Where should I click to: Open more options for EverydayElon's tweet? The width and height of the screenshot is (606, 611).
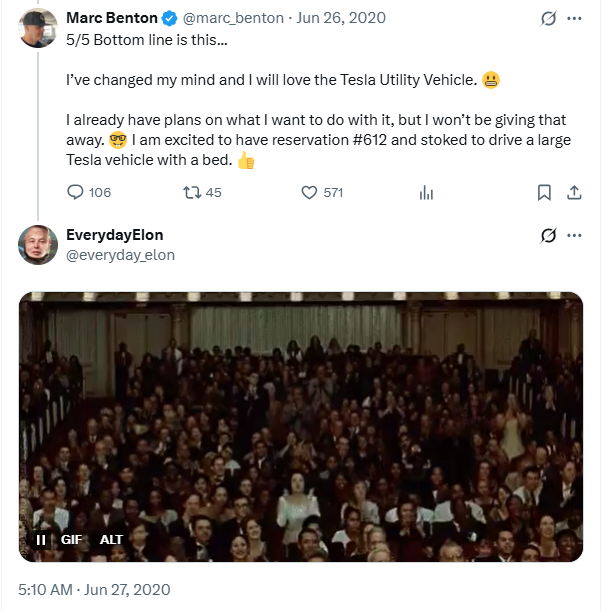(x=574, y=235)
